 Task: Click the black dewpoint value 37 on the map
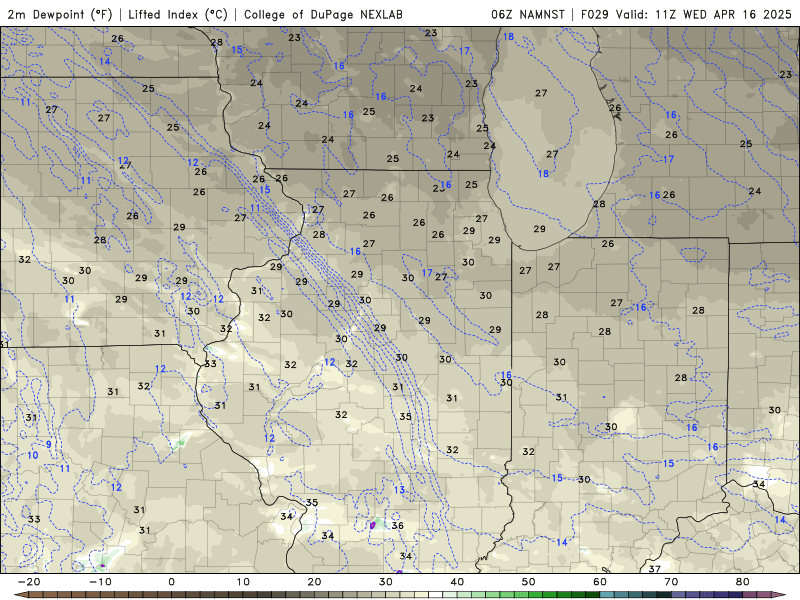coord(654,568)
